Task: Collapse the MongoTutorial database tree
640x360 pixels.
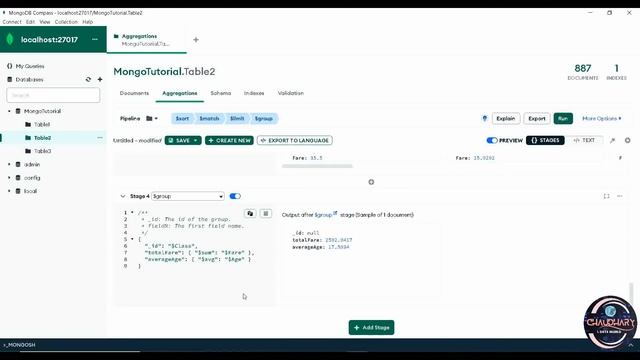Action: 9,111
